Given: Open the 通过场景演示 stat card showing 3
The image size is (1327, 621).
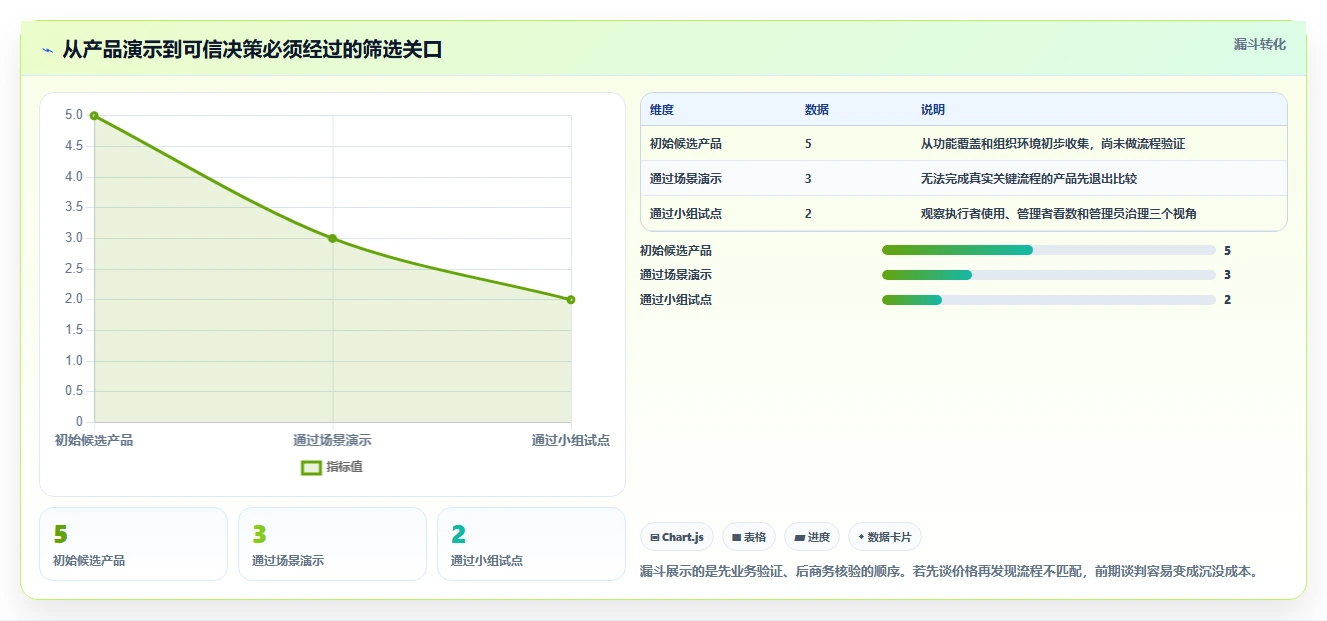Looking at the screenshot, I should click(332, 544).
